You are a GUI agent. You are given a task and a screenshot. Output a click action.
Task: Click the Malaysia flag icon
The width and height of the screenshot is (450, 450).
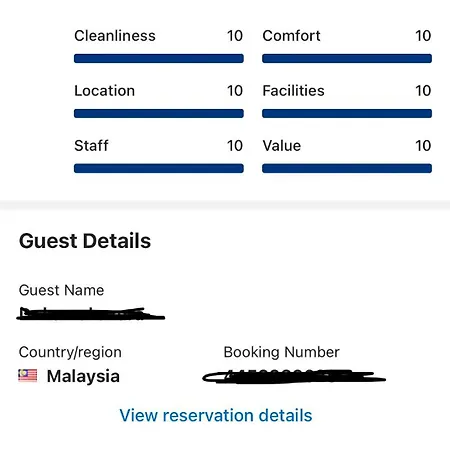tap(28, 375)
